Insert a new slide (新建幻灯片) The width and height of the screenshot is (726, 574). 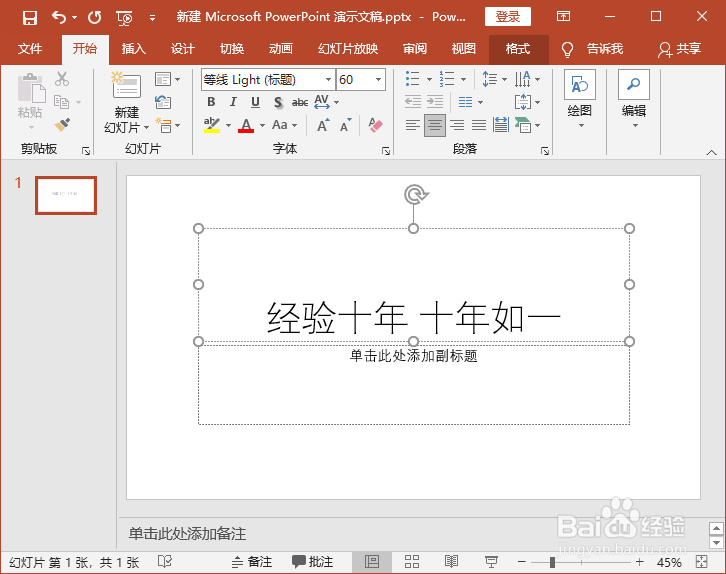pyautogui.click(x=126, y=103)
